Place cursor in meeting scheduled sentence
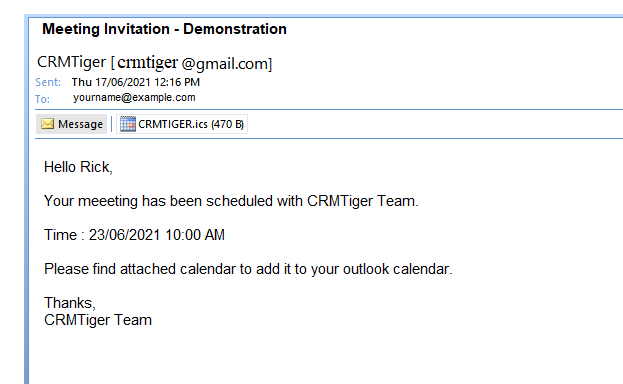Viewport: 623px width, 384px height. pyautogui.click(x=231, y=201)
